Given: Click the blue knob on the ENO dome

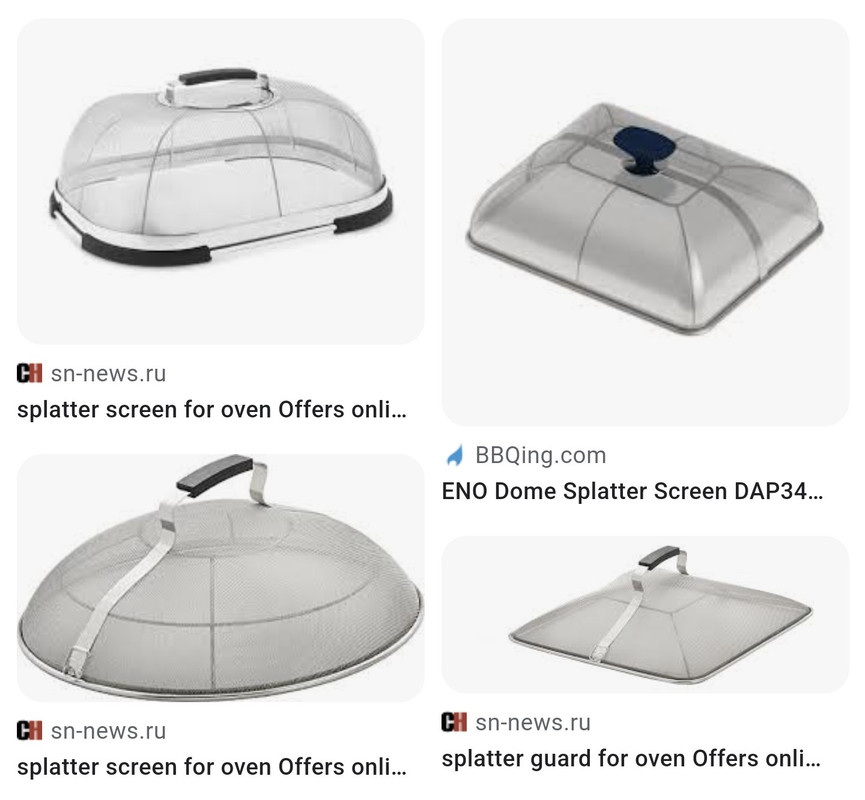Looking at the screenshot, I should (x=644, y=147).
